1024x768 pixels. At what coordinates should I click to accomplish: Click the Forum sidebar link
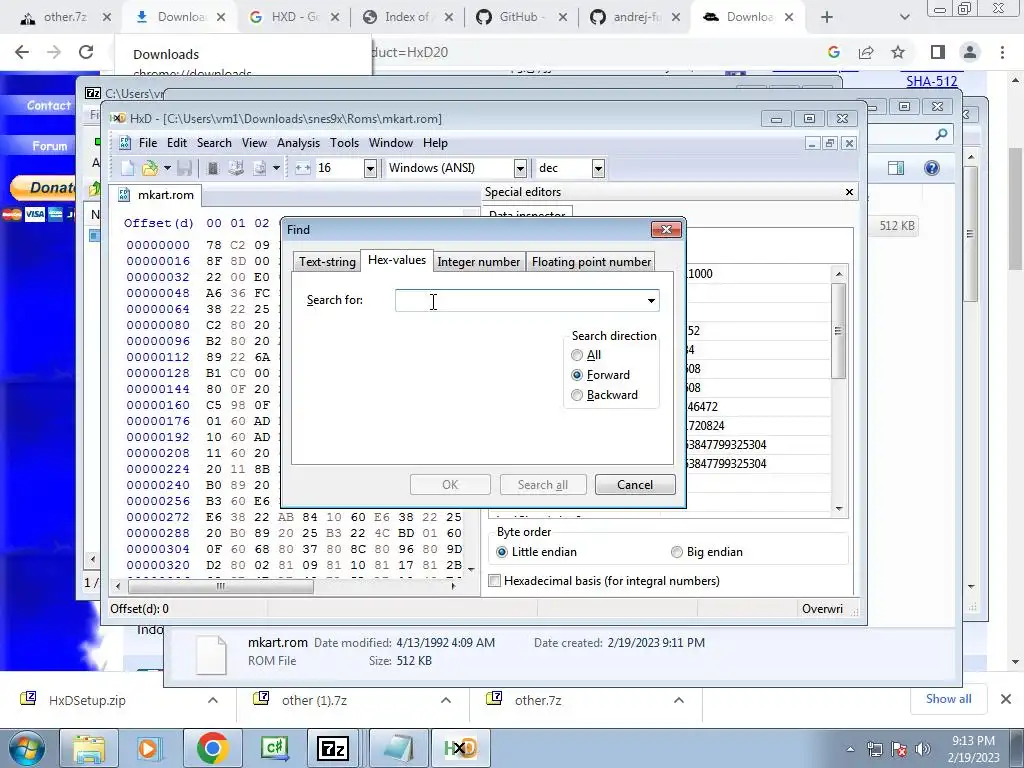pyautogui.click(x=50, y=146)
